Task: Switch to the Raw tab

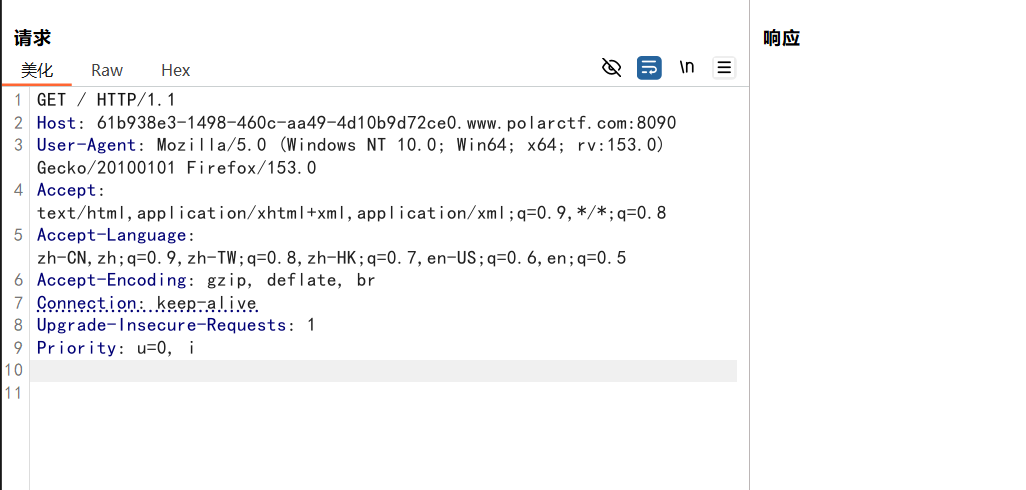Action: pos(107,70)
